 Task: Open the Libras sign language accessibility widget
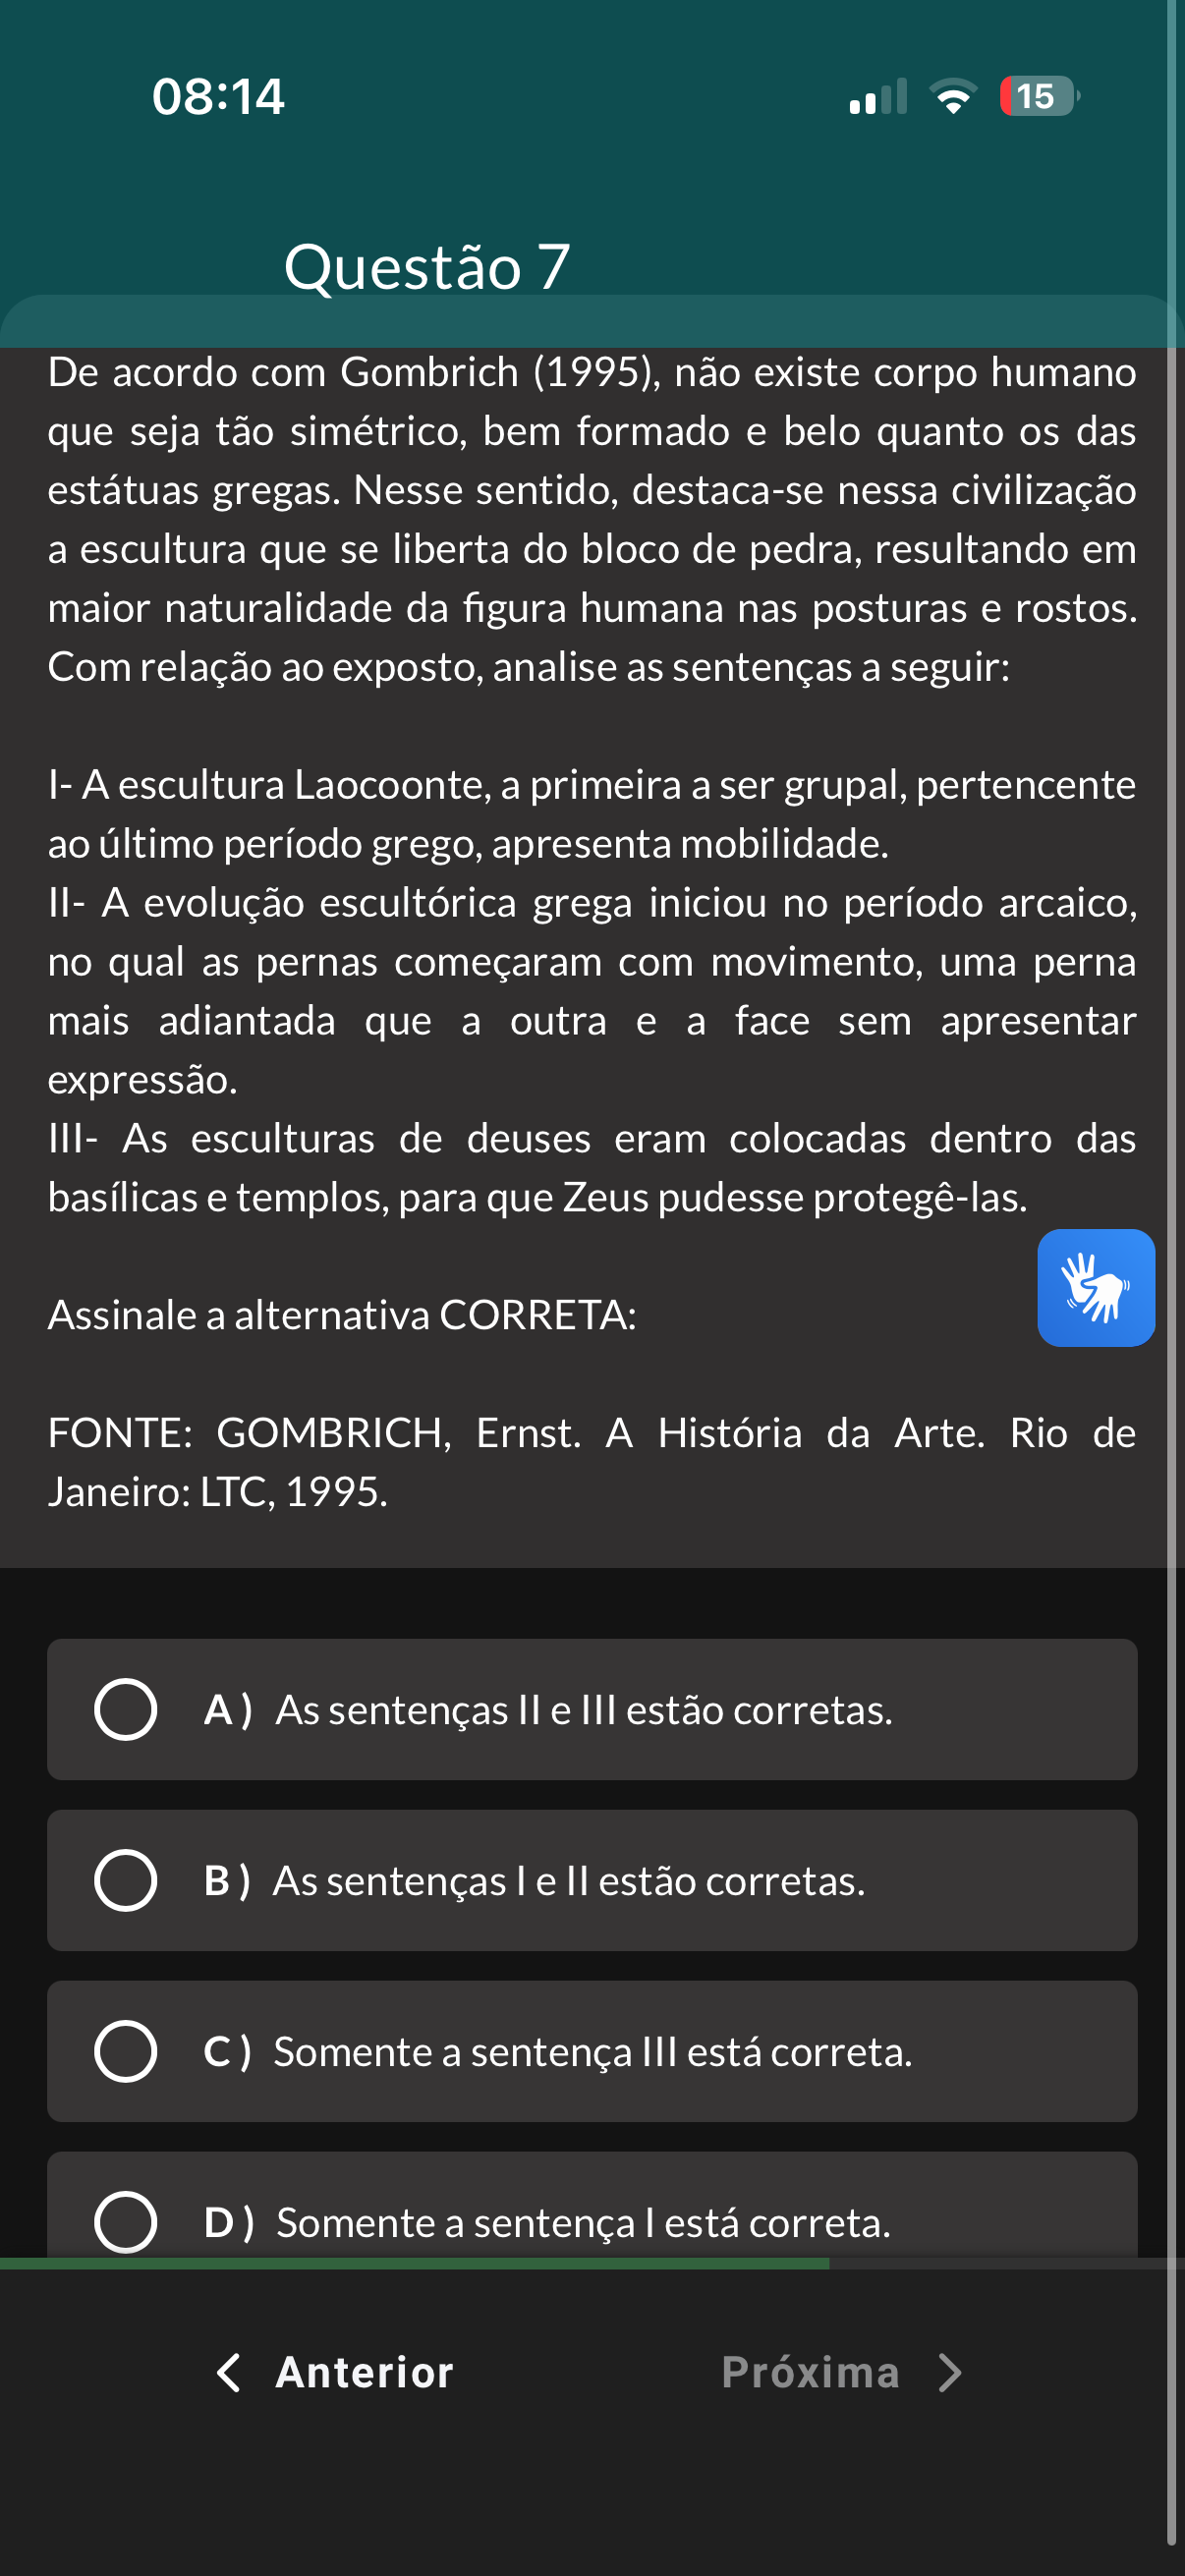[1095, 1287]
